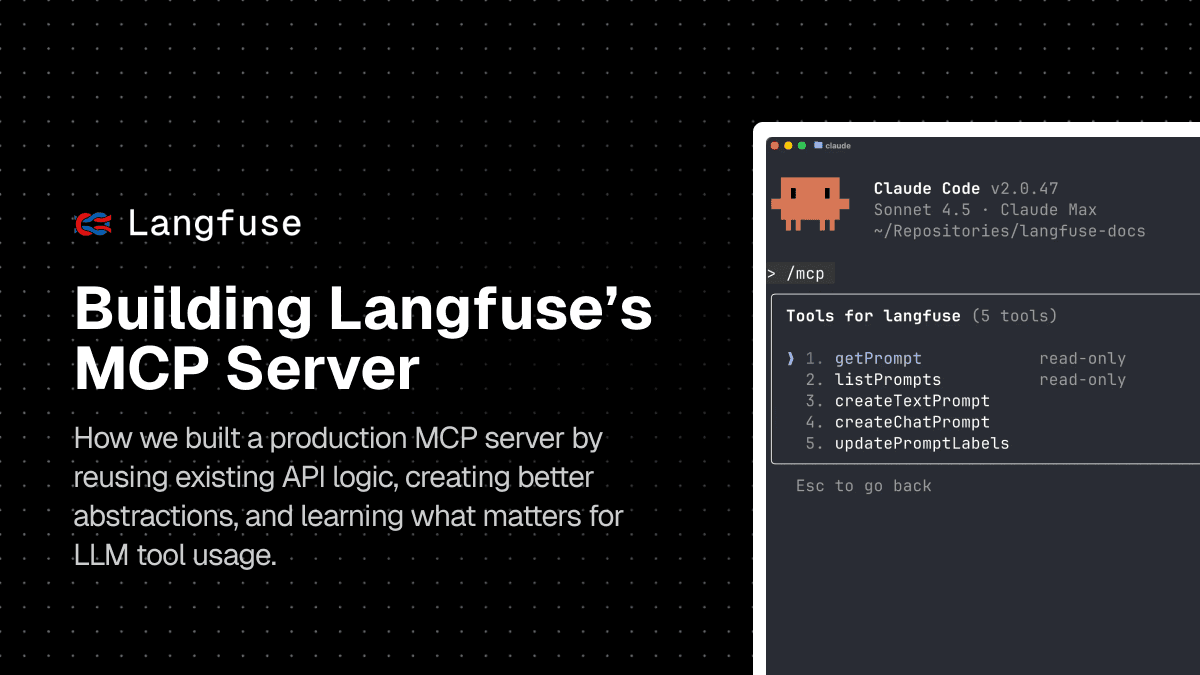Click the Esc to go back link
This screenshot has width=1200, height=675.
pos(862,486)
